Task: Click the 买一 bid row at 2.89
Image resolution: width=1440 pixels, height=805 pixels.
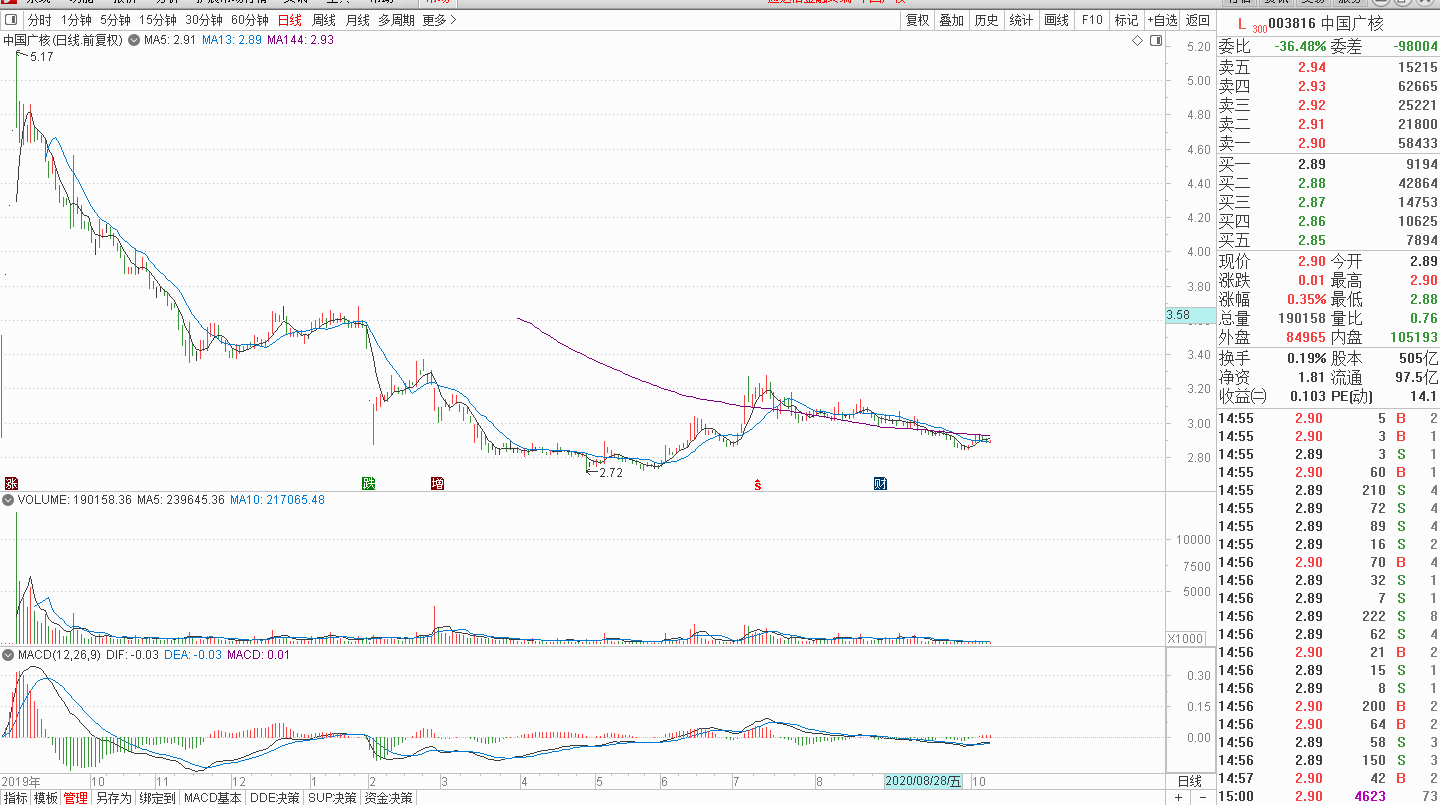Action: click(x=1328, y=164)
